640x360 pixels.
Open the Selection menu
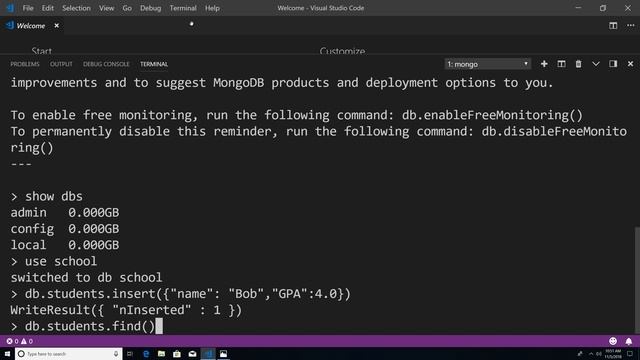[x=76, y=8]
